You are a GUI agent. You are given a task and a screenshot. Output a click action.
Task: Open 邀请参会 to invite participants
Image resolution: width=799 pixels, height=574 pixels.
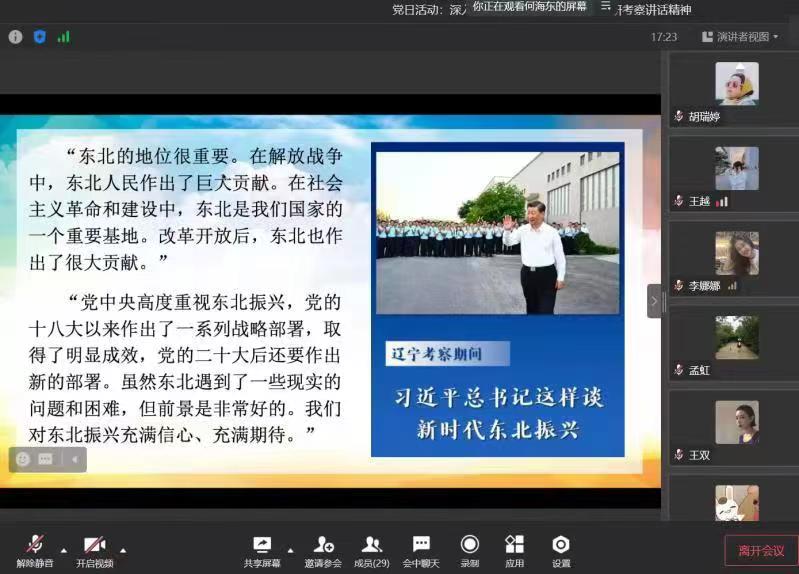tap(323, 550)
